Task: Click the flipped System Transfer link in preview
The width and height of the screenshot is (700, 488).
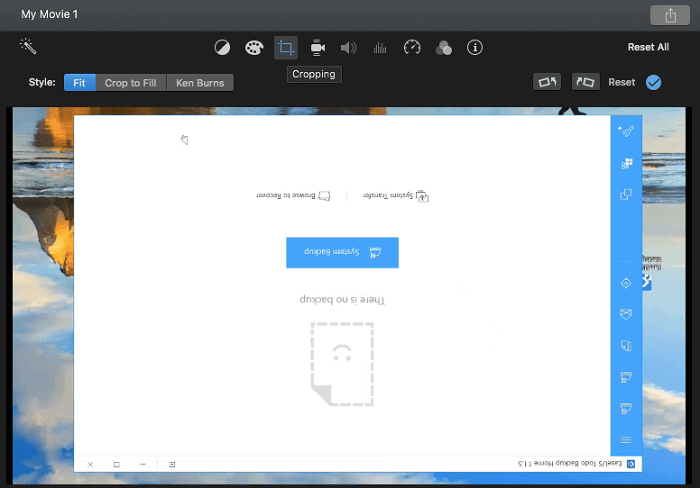Action: click(x=396, y=196)
